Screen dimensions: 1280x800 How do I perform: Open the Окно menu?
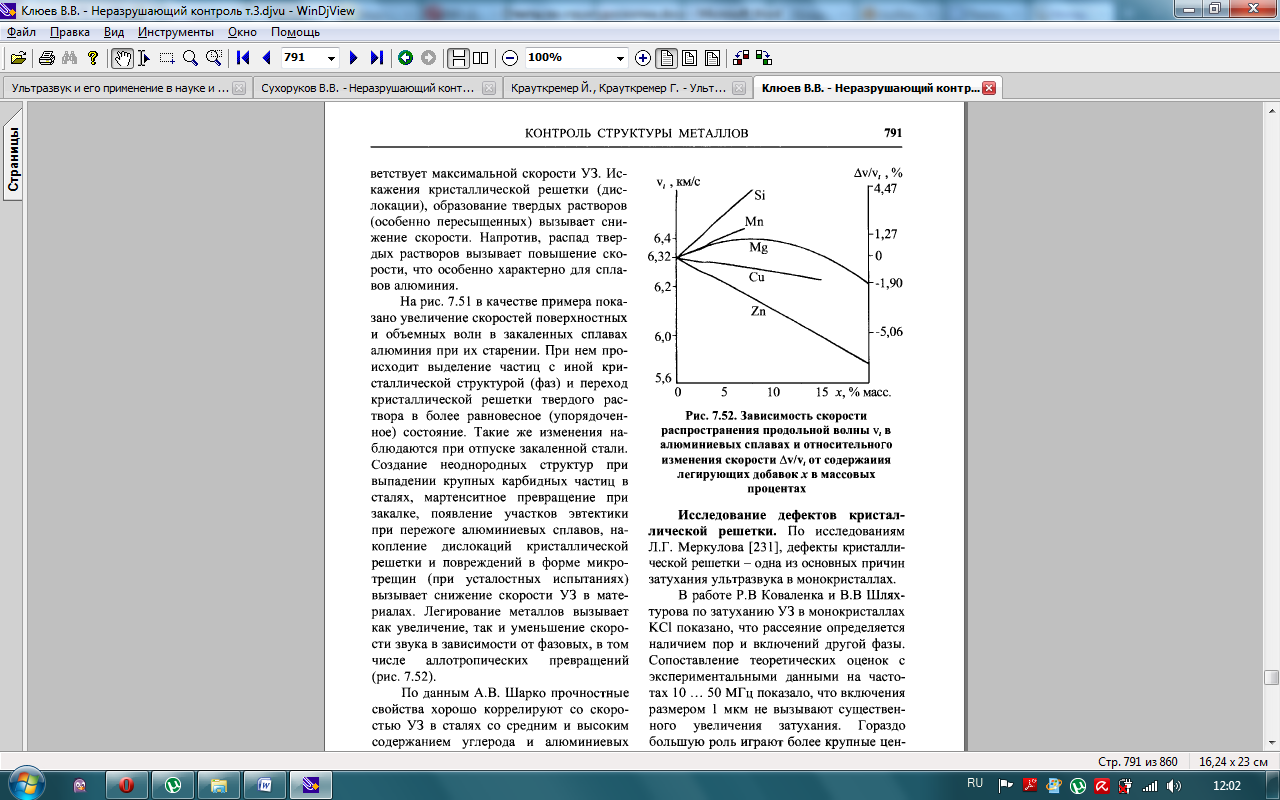pyautogui.click(x=242, y=32)
